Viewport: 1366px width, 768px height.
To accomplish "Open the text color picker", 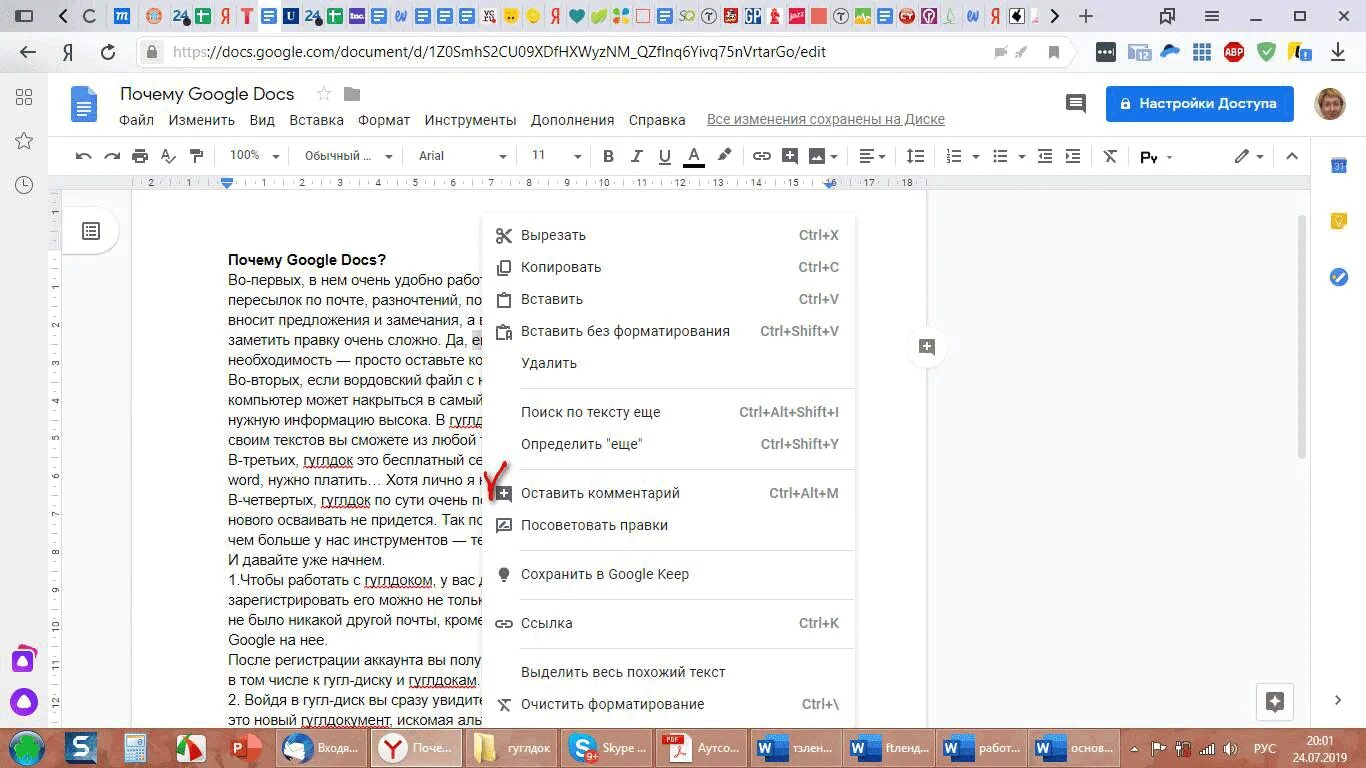I will click(x=694, y=156).
